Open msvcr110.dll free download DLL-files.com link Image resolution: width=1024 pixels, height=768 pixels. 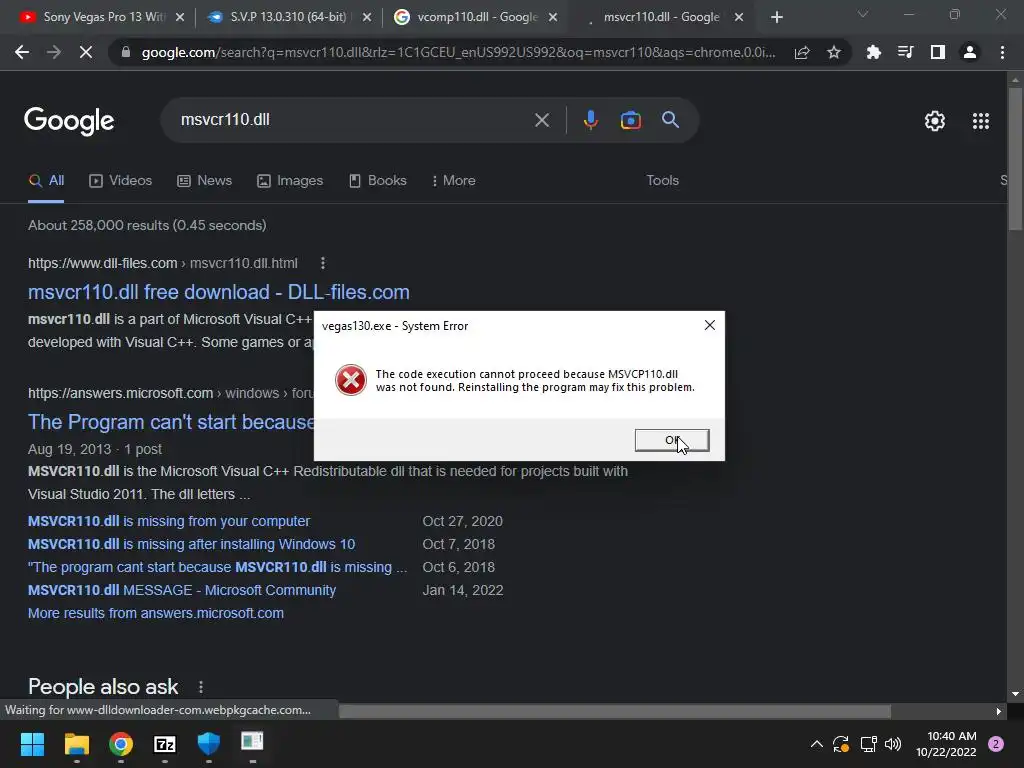(219, 292)
